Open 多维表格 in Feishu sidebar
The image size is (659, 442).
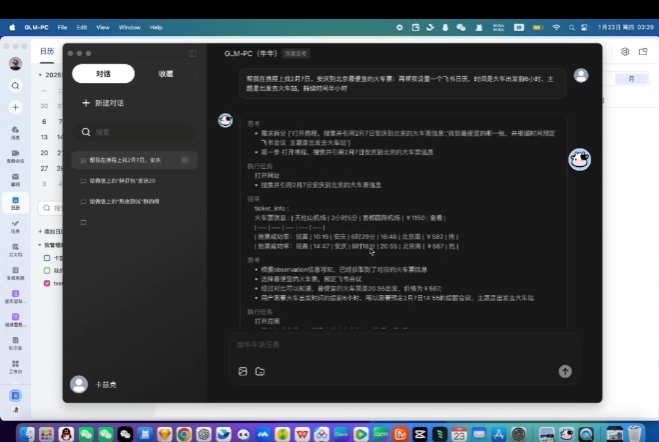[x=16, y=274]
